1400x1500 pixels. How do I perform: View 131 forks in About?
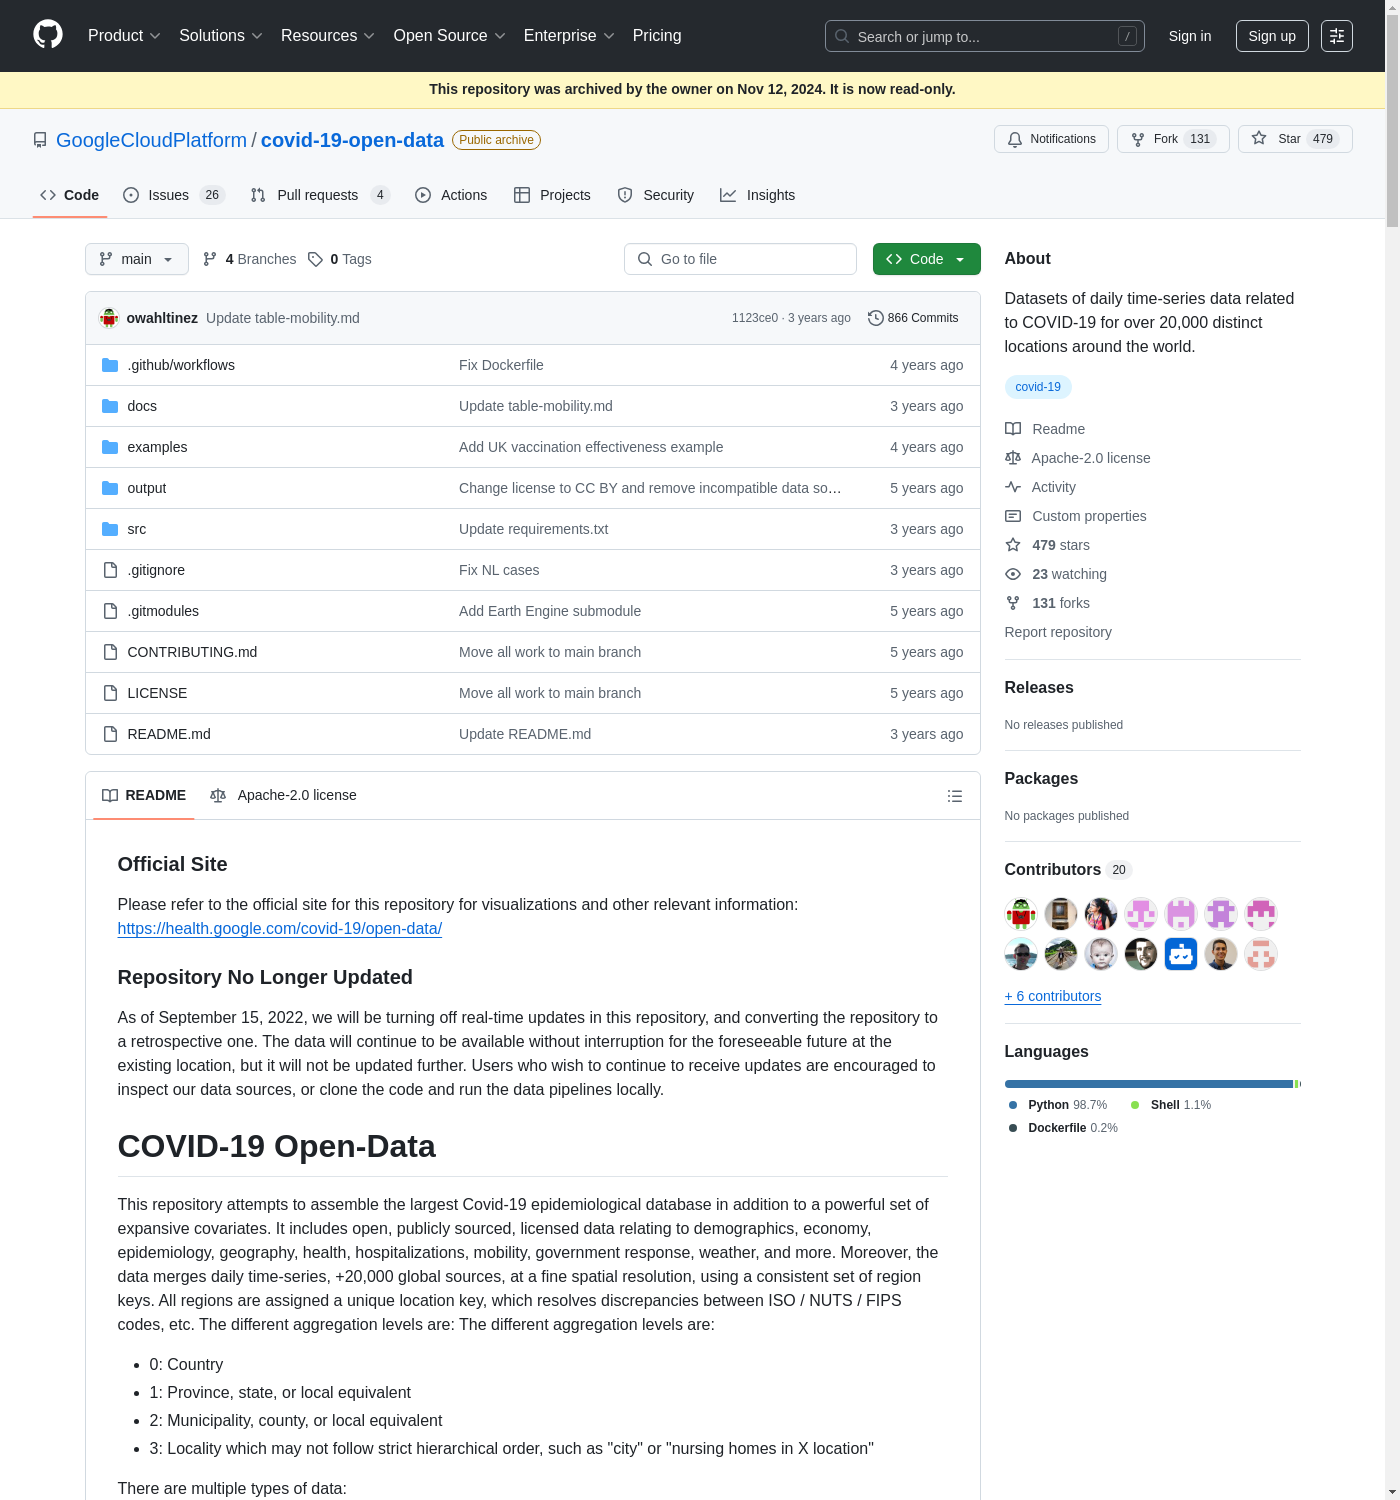(x=1048, y=603)
